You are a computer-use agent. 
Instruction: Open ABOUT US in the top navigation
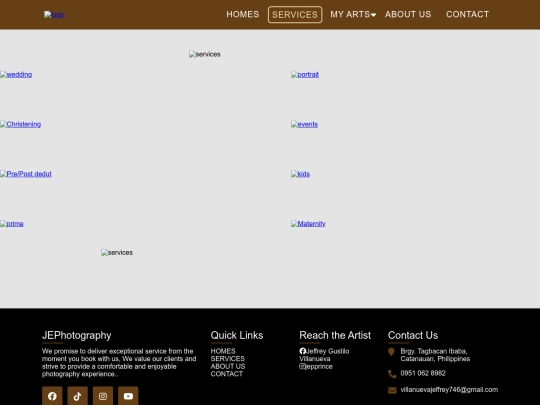click(x=408, y=14)
